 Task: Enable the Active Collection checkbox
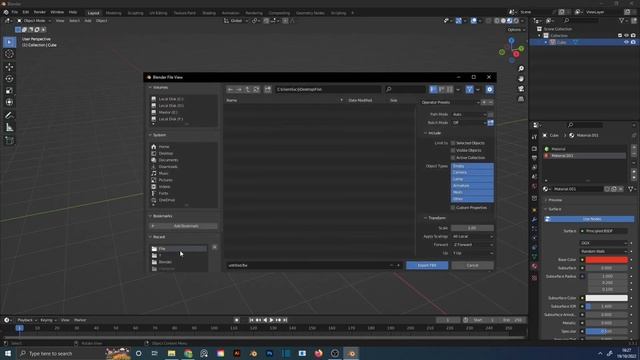453,158
